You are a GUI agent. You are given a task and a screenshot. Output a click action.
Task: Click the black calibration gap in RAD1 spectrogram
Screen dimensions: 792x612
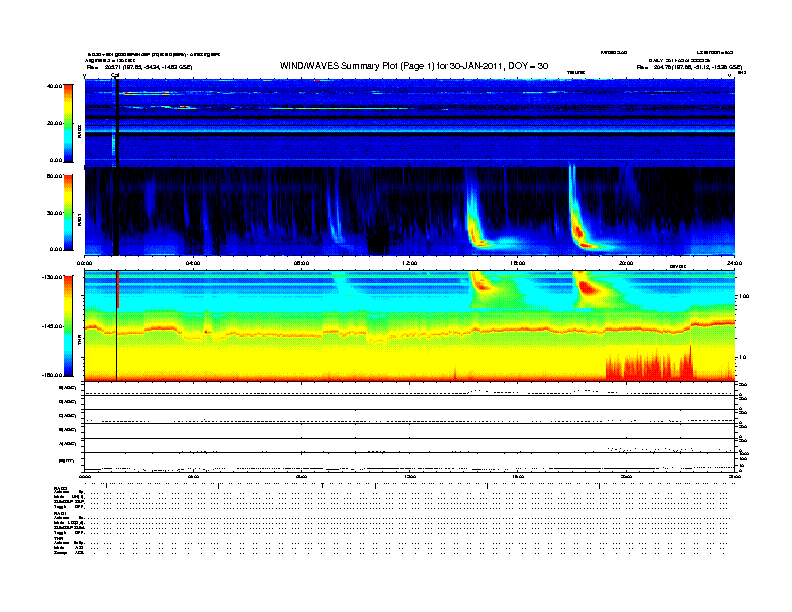[116, 211]
